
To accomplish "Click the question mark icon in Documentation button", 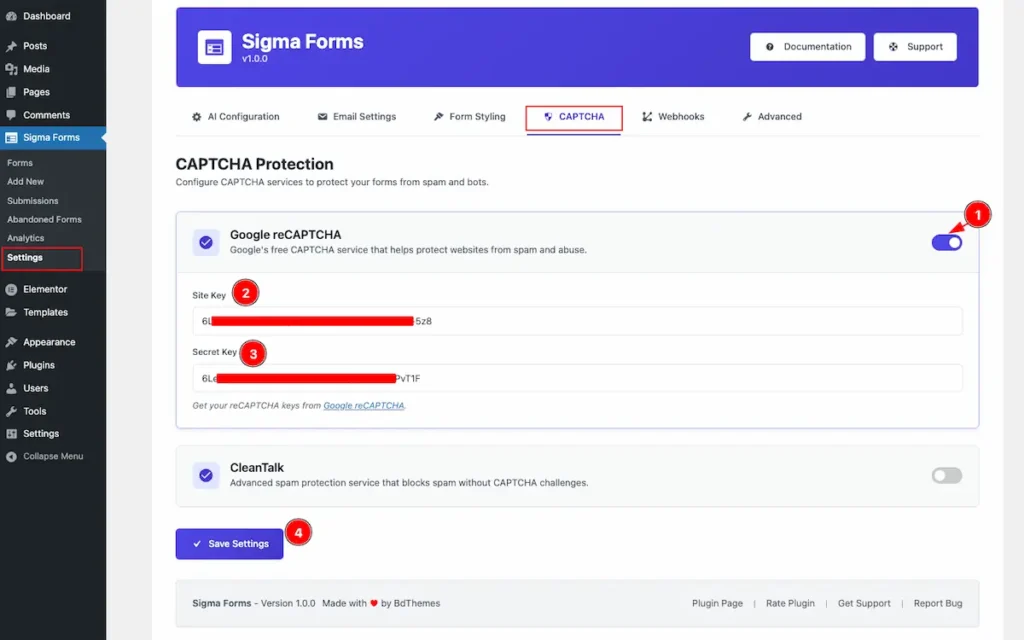I will click(769, 47).
